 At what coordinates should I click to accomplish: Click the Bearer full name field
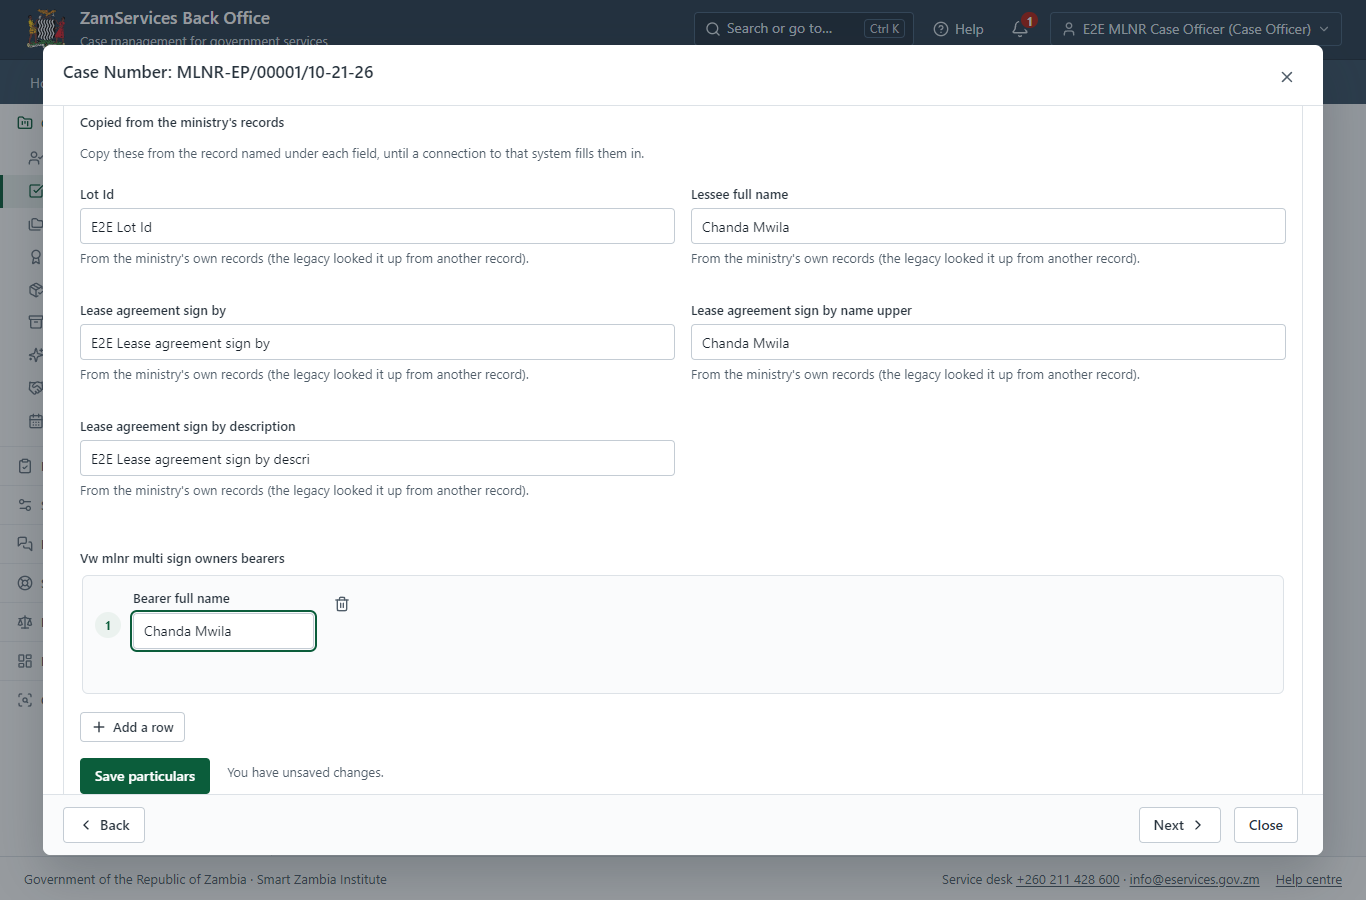[224, 631]
